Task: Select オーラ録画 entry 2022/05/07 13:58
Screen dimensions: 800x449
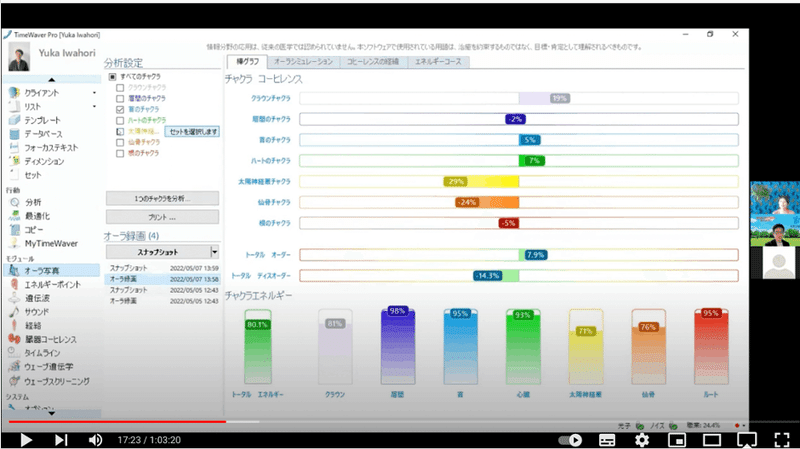Action: pyautogui.click(x=163, y=279)
